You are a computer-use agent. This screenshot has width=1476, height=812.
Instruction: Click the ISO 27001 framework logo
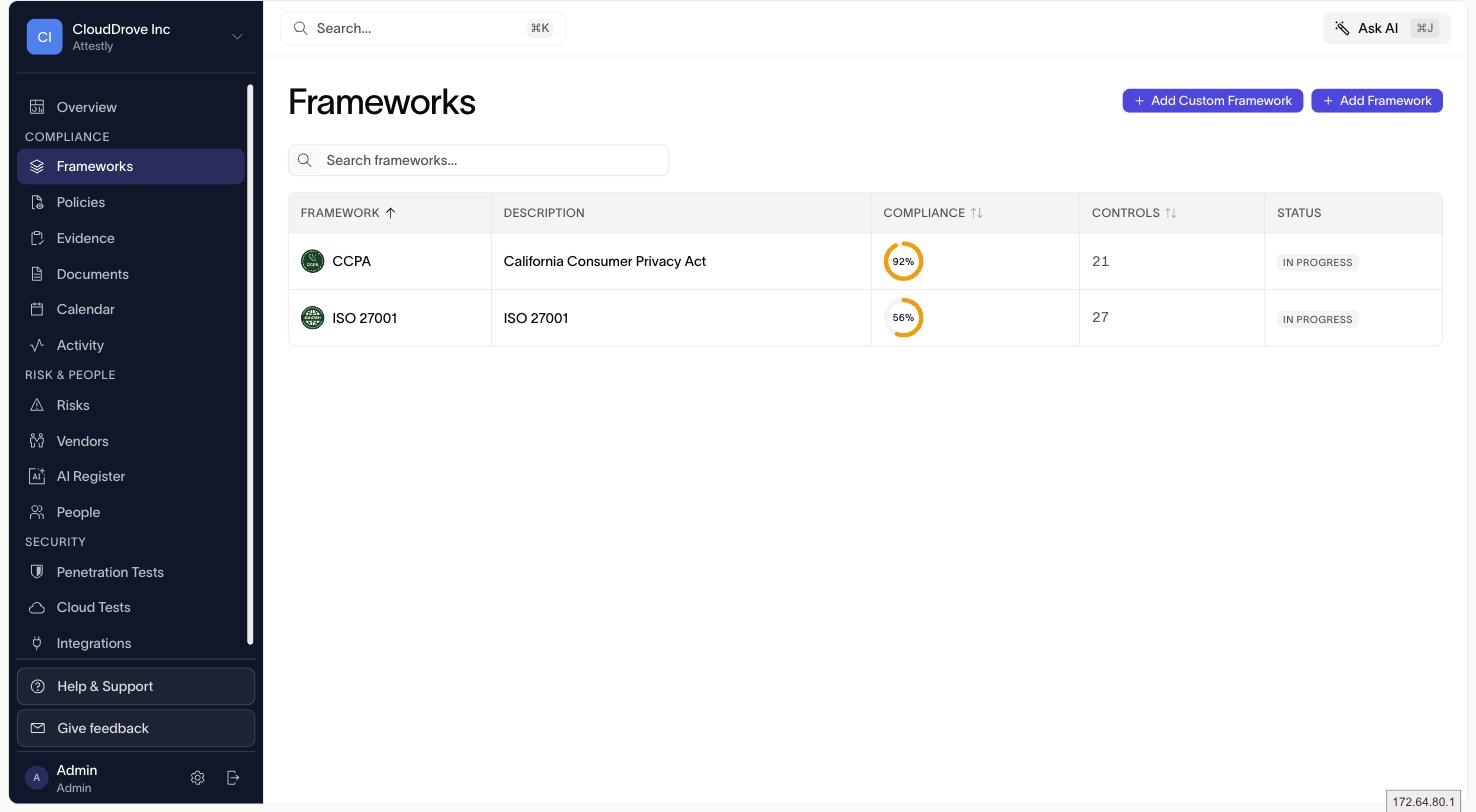[312, 318]
